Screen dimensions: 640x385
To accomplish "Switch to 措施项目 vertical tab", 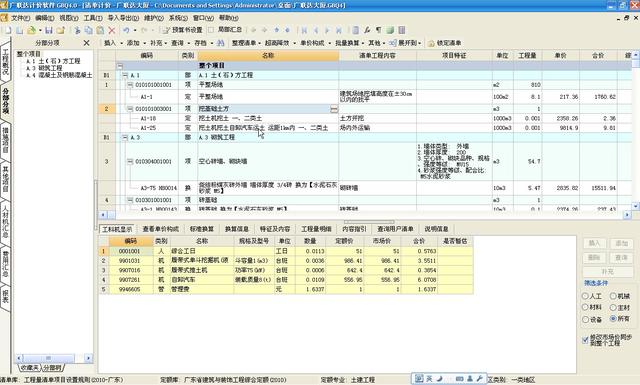I will (6, 140).
